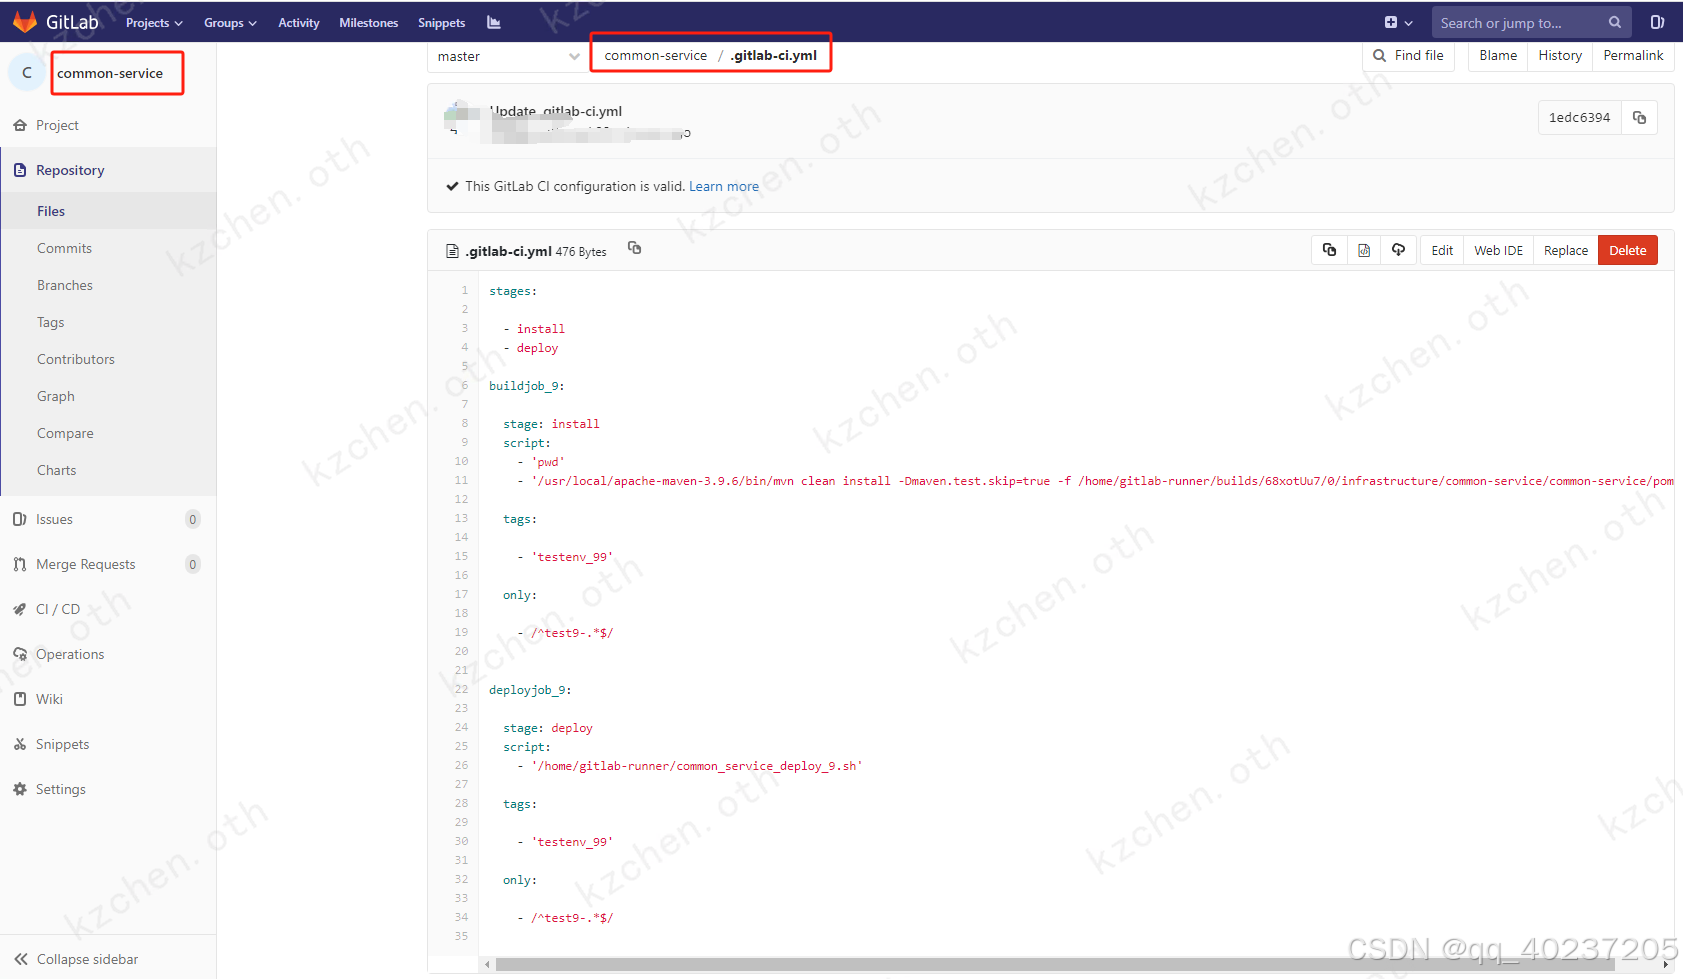Expand the Projects menu
This screenshot has width=1683, height=979.
pyautogui.click(x=154, y=22)
